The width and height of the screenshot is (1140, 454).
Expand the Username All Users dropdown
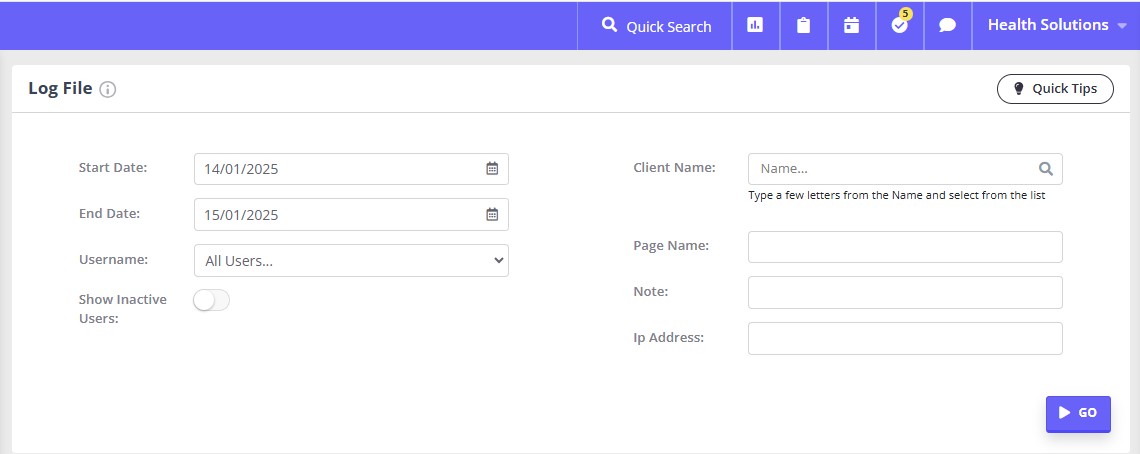coord(351,260)
